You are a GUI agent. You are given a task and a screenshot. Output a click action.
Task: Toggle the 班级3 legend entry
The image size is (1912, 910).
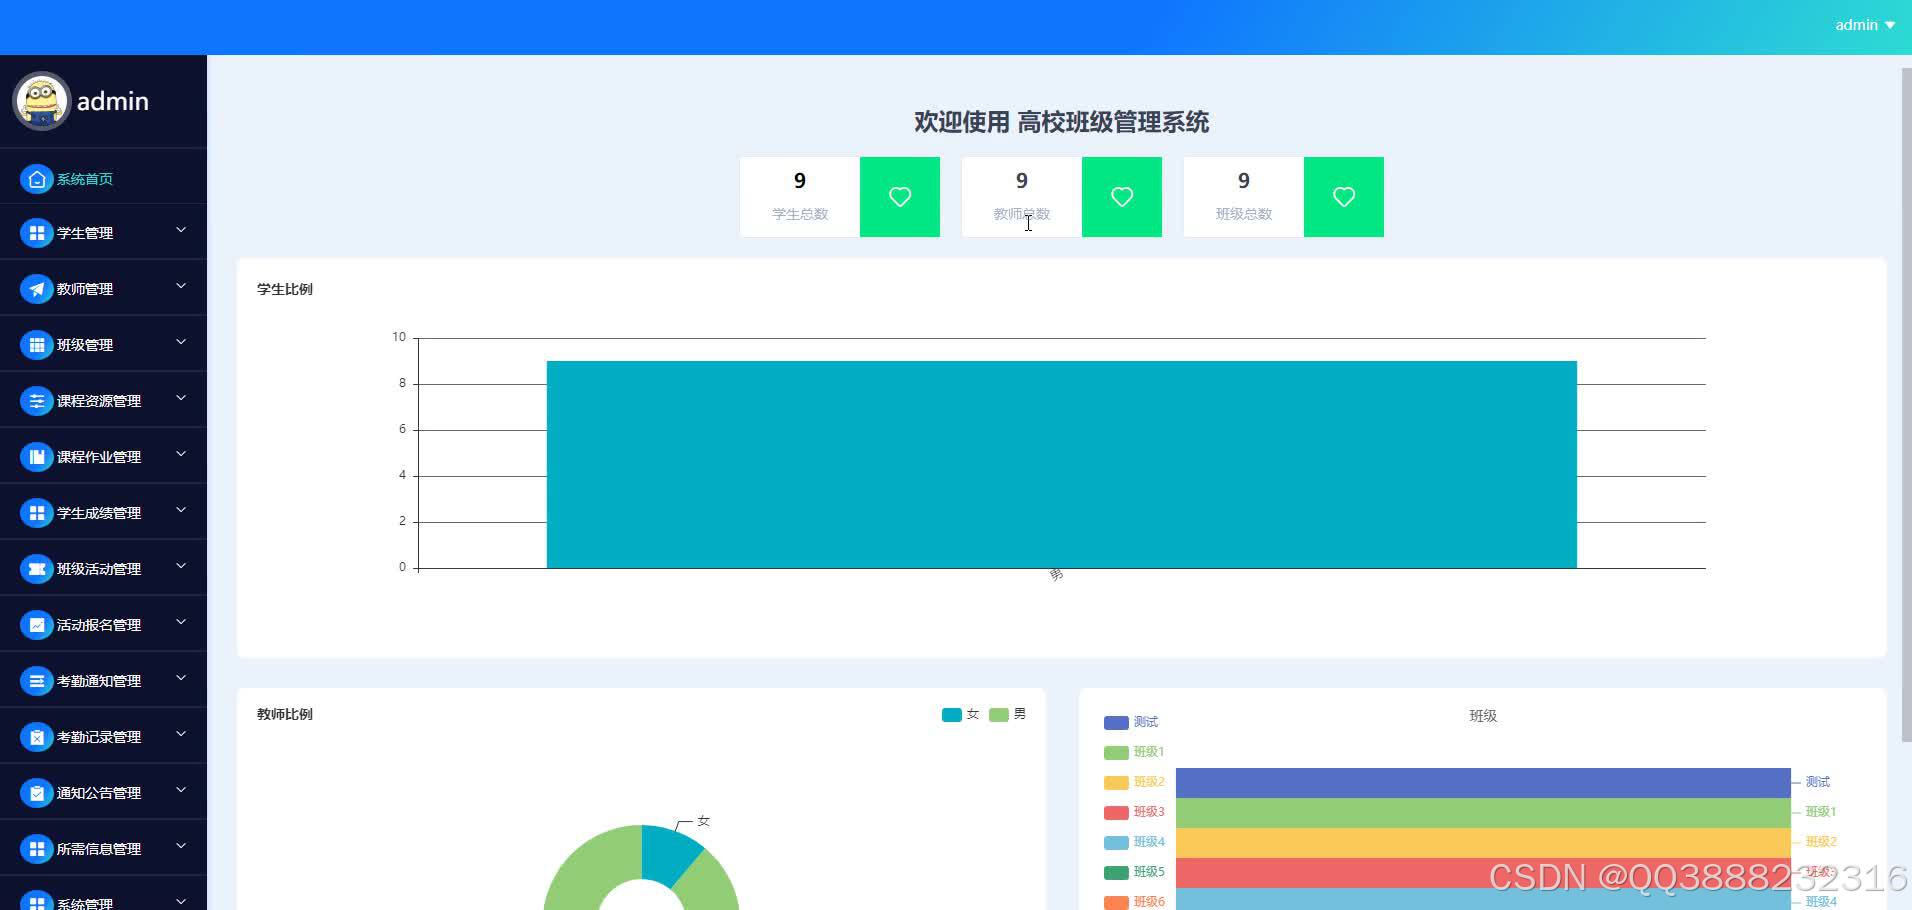click(1134, 812)
